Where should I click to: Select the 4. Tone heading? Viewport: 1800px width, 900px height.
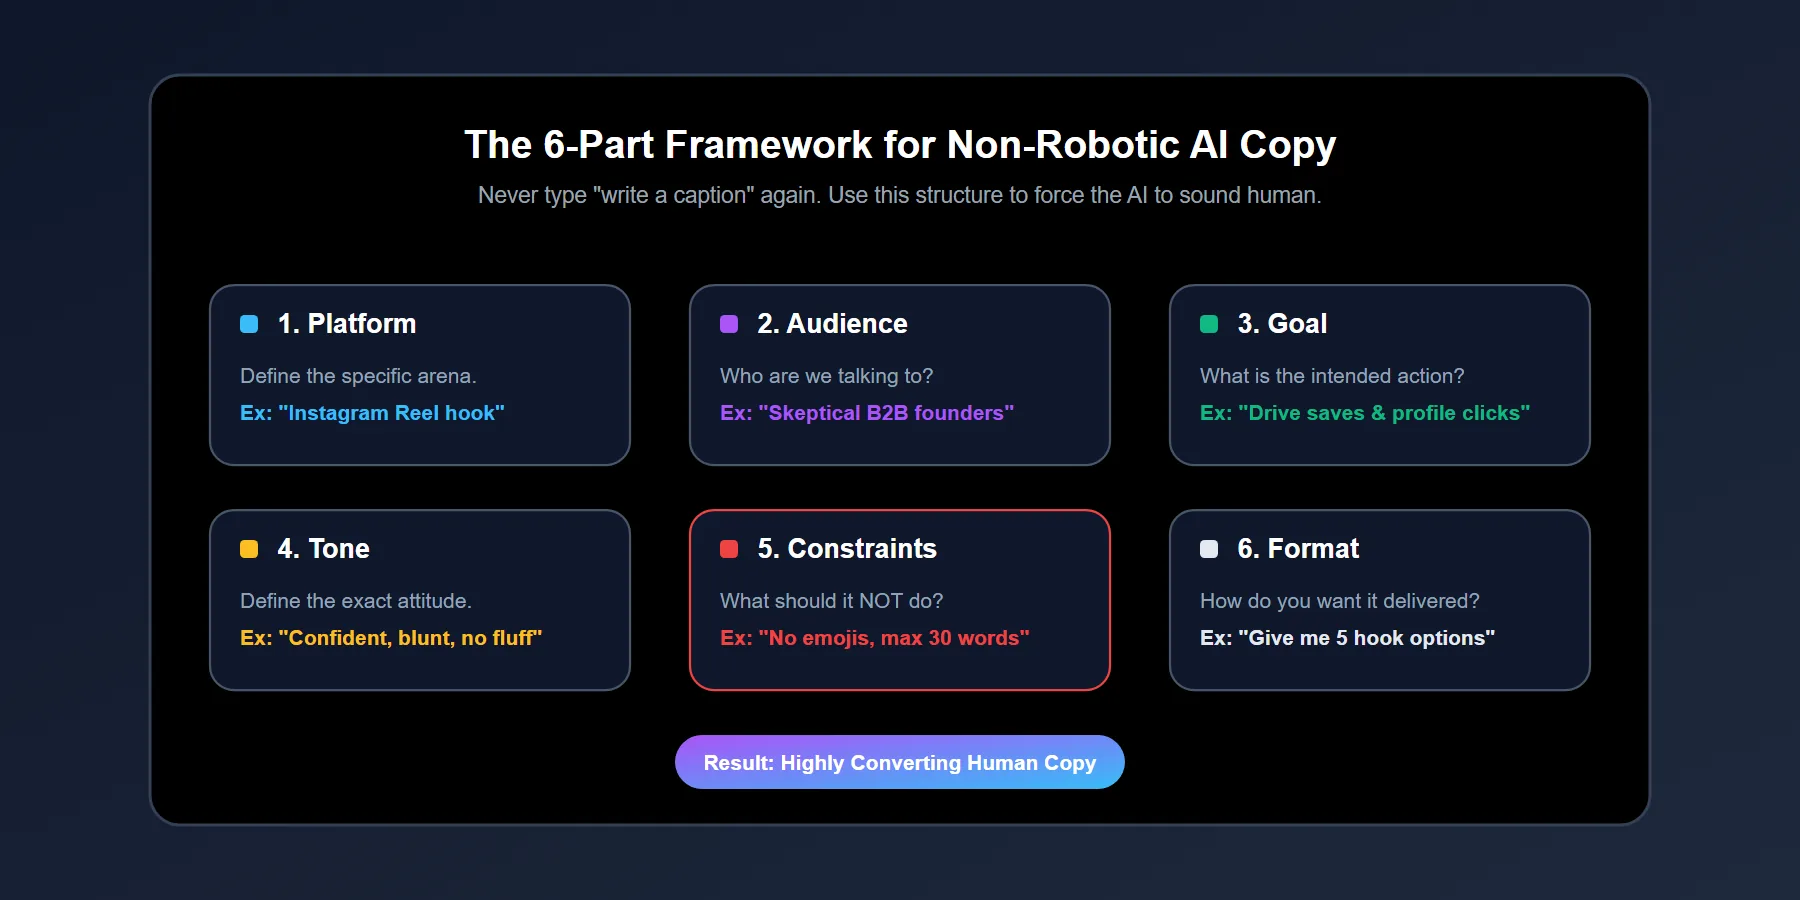pyautogui.click(x=323, y=549)
